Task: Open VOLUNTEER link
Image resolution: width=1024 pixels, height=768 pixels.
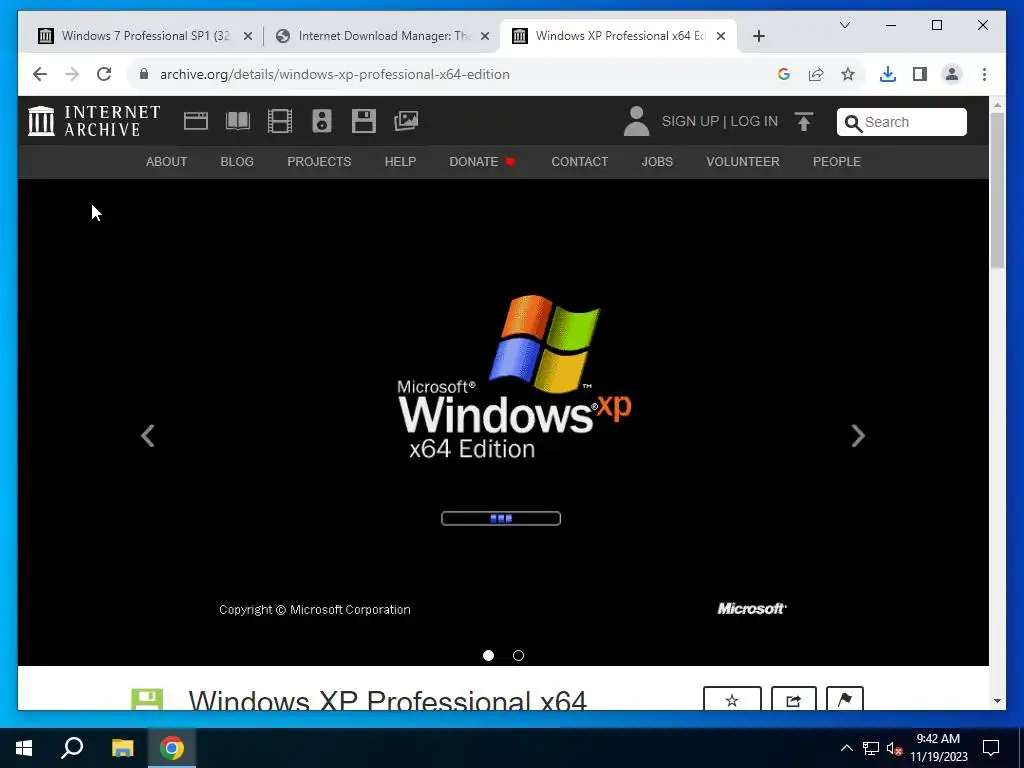Action: (x=743, y=162)
